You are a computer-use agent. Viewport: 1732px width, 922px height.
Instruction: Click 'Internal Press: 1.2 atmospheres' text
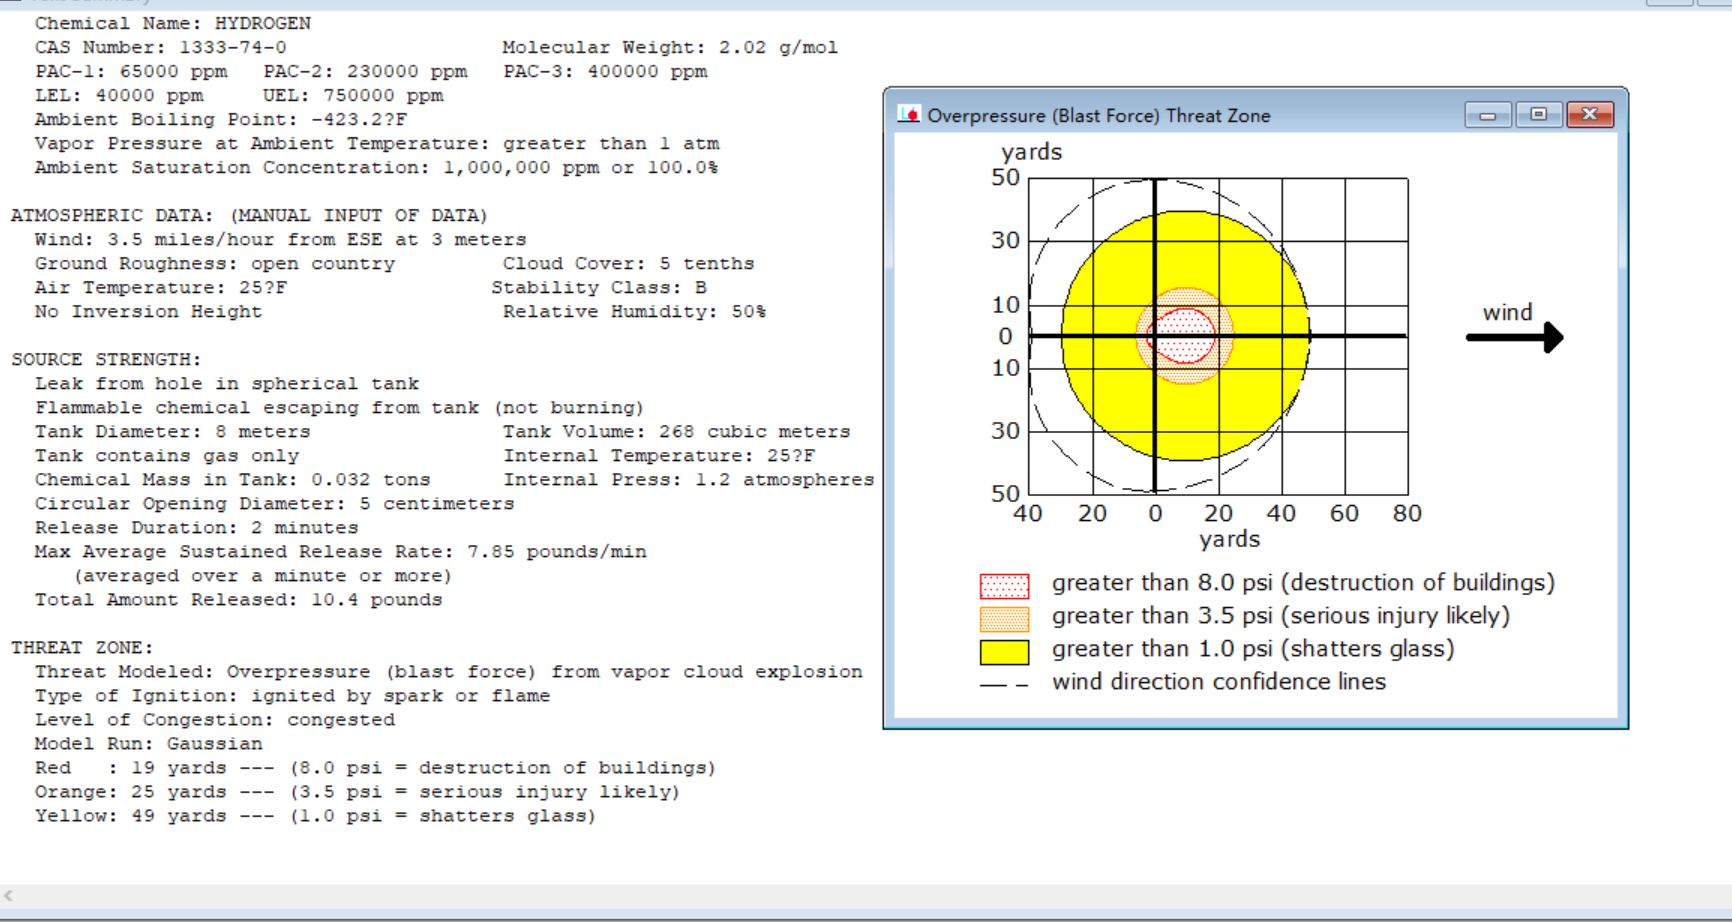[x=688, y=479]
